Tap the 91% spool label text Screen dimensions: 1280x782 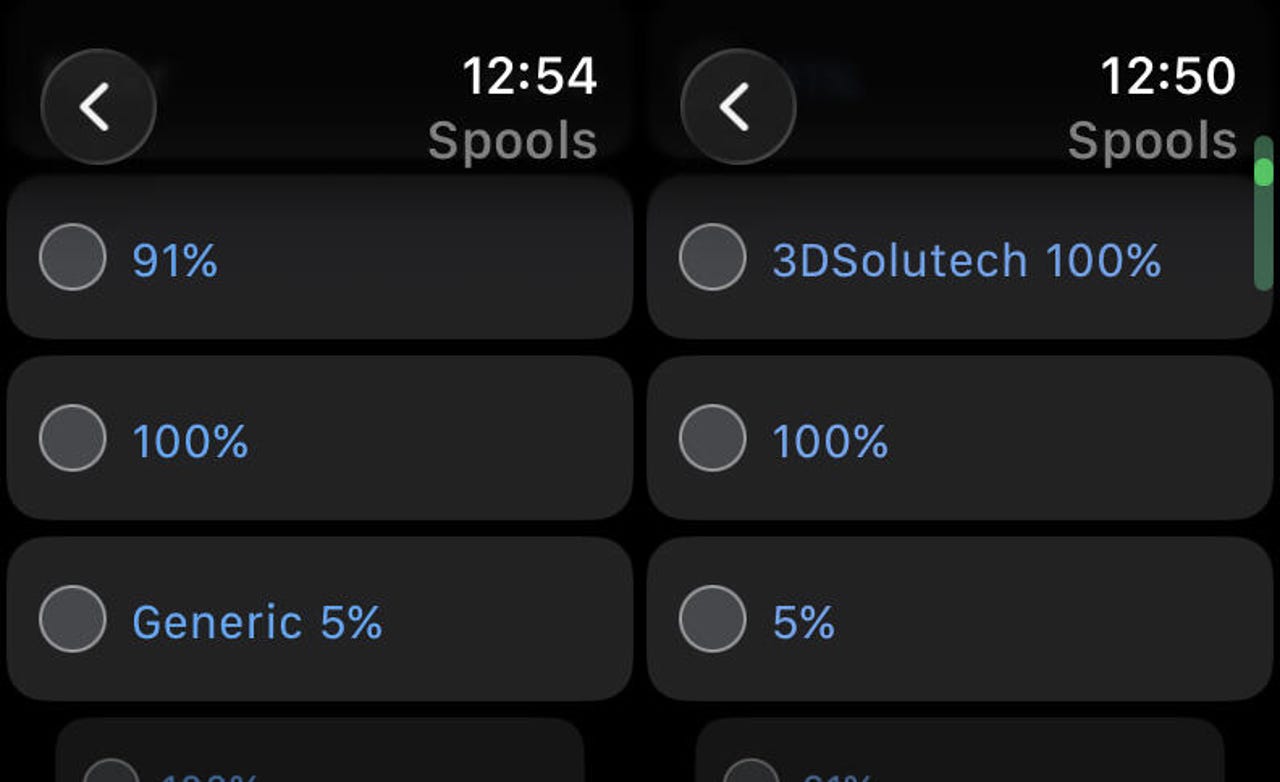point(175,261)
